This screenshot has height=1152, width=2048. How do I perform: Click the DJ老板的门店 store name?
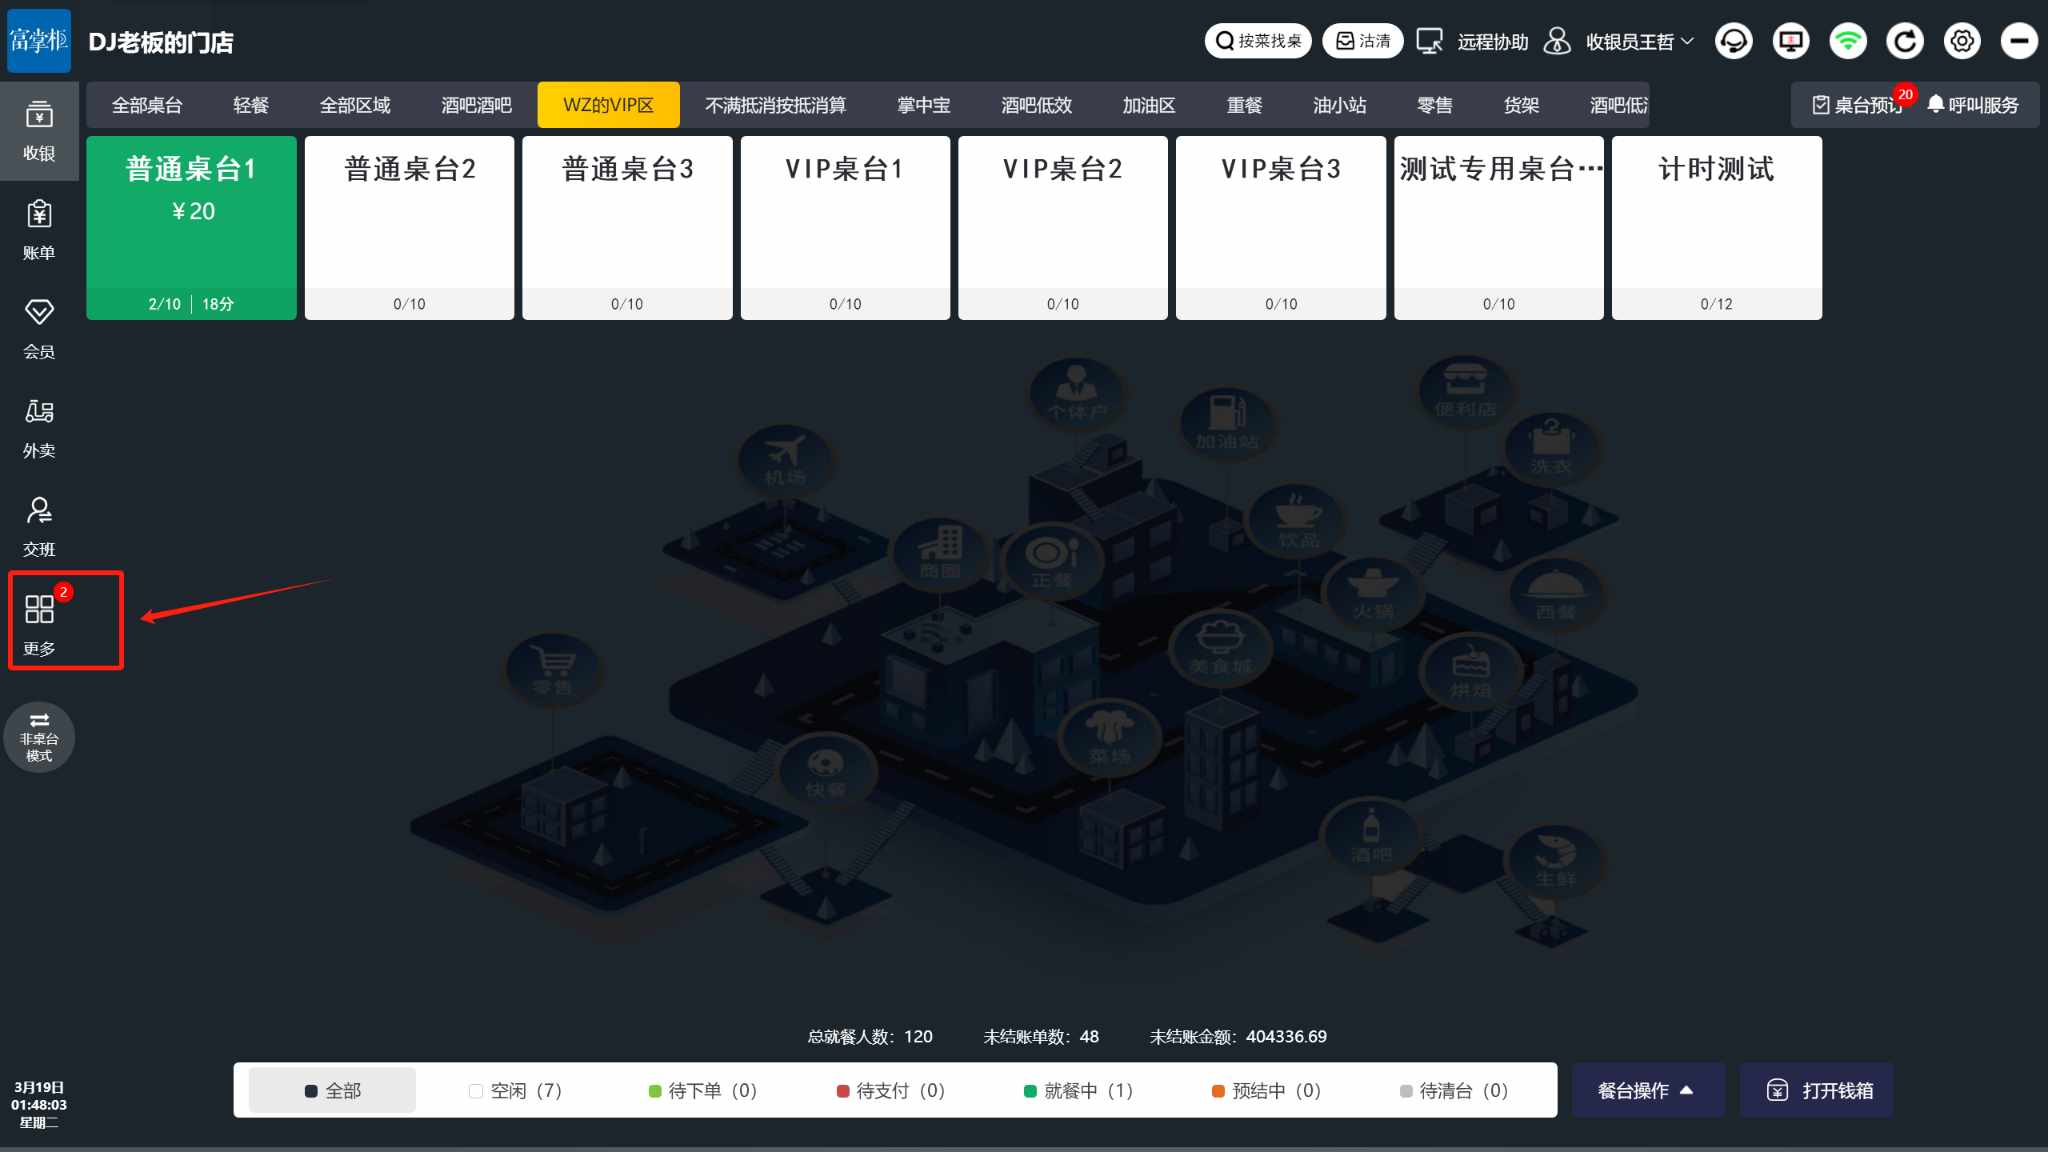tap(161, 42)
